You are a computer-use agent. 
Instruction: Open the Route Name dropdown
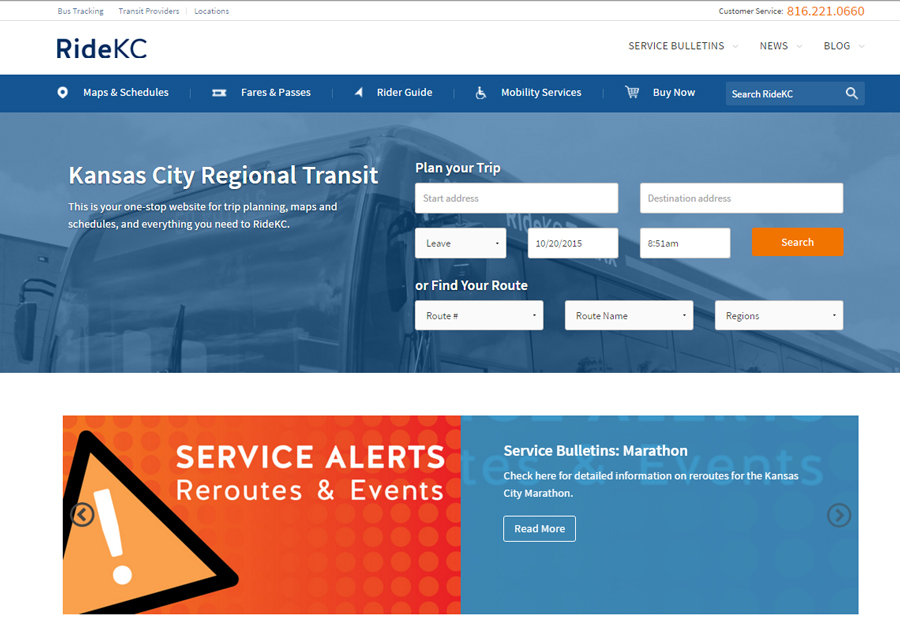click(629, 315)
